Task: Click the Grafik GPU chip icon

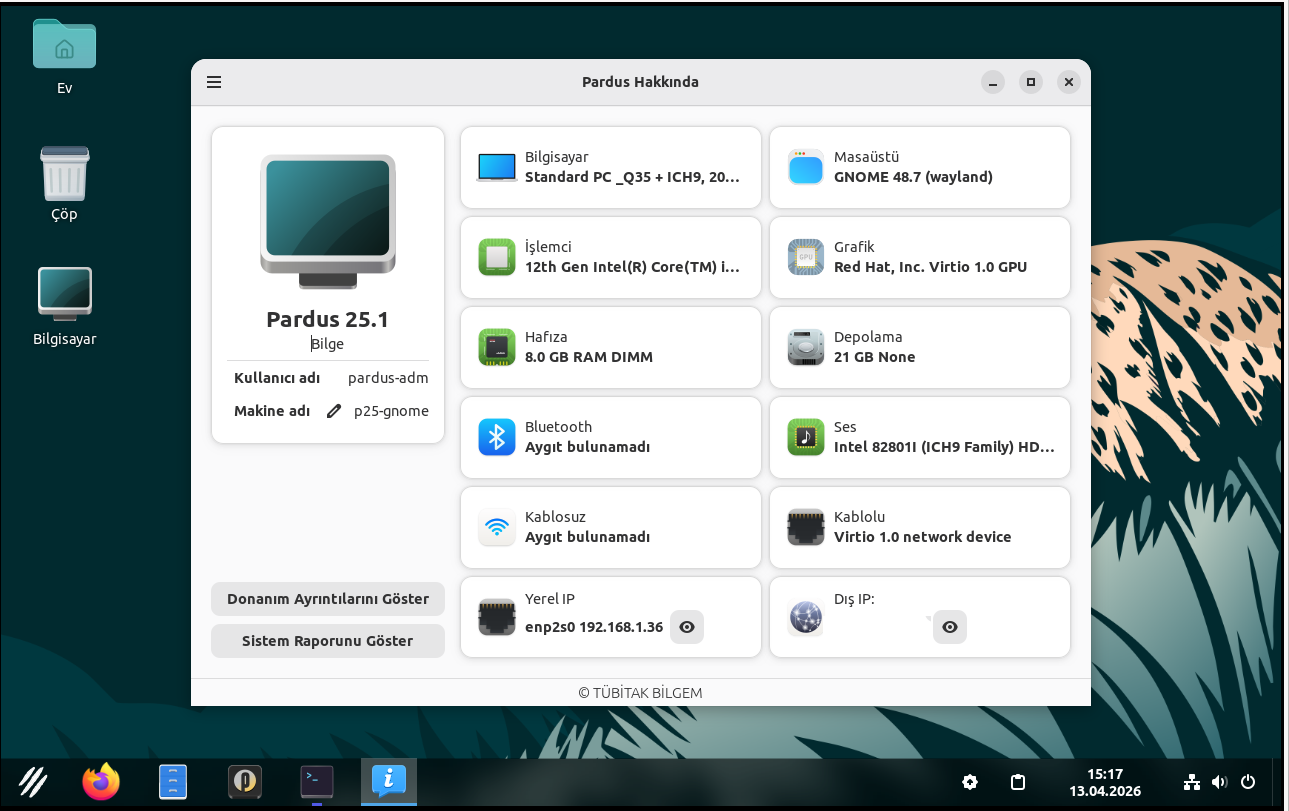Action: pos(806,257)
